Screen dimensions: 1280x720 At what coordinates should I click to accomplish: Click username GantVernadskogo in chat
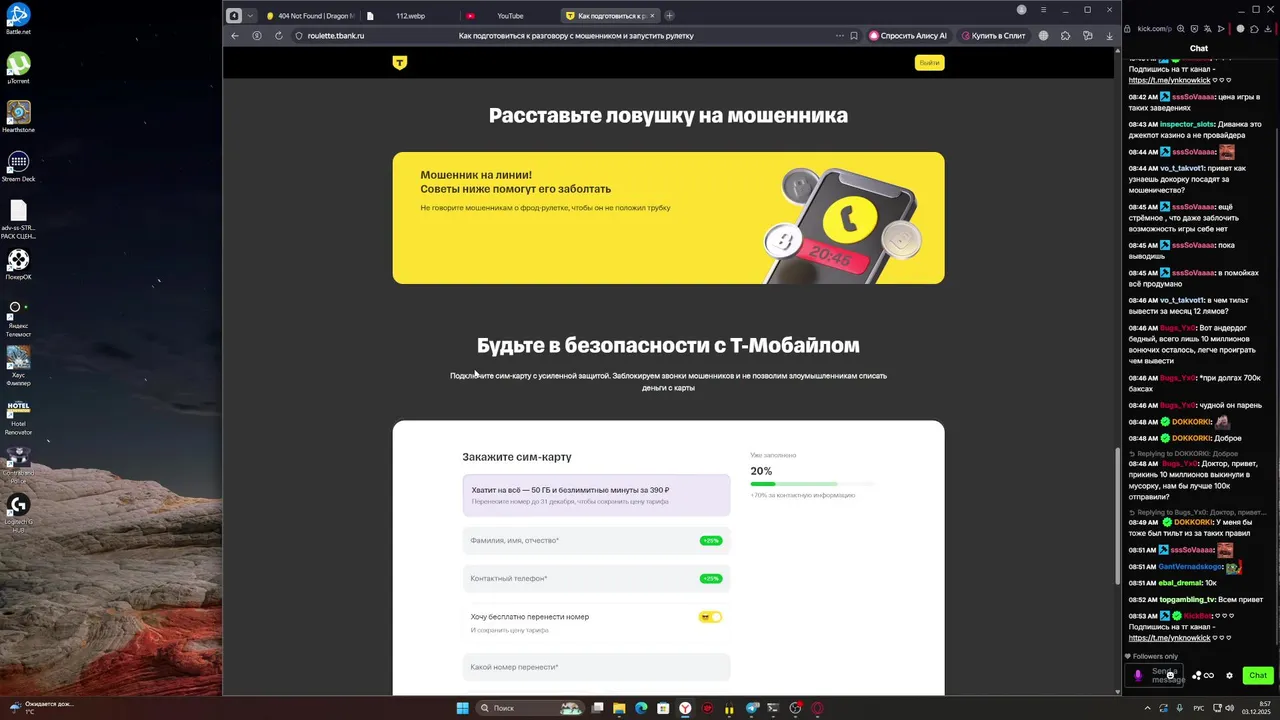1190,567
